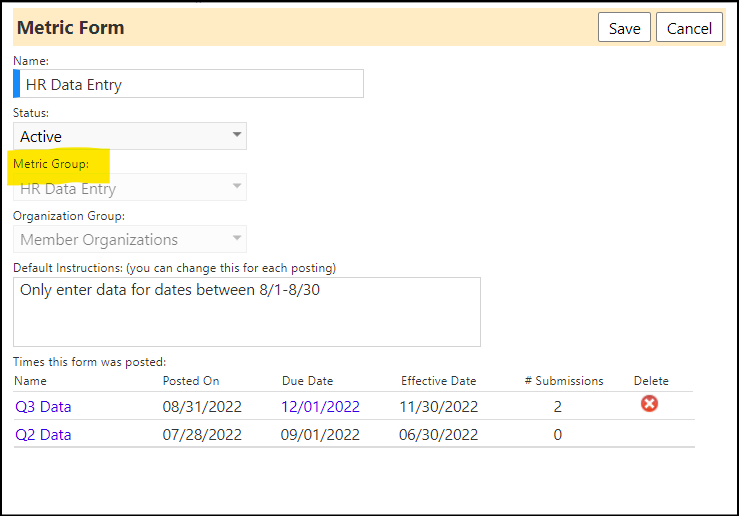The height and width of the screenshot is (516, 739).
Task: Open the Q2 Data posting link
Action: click(43, 434)
